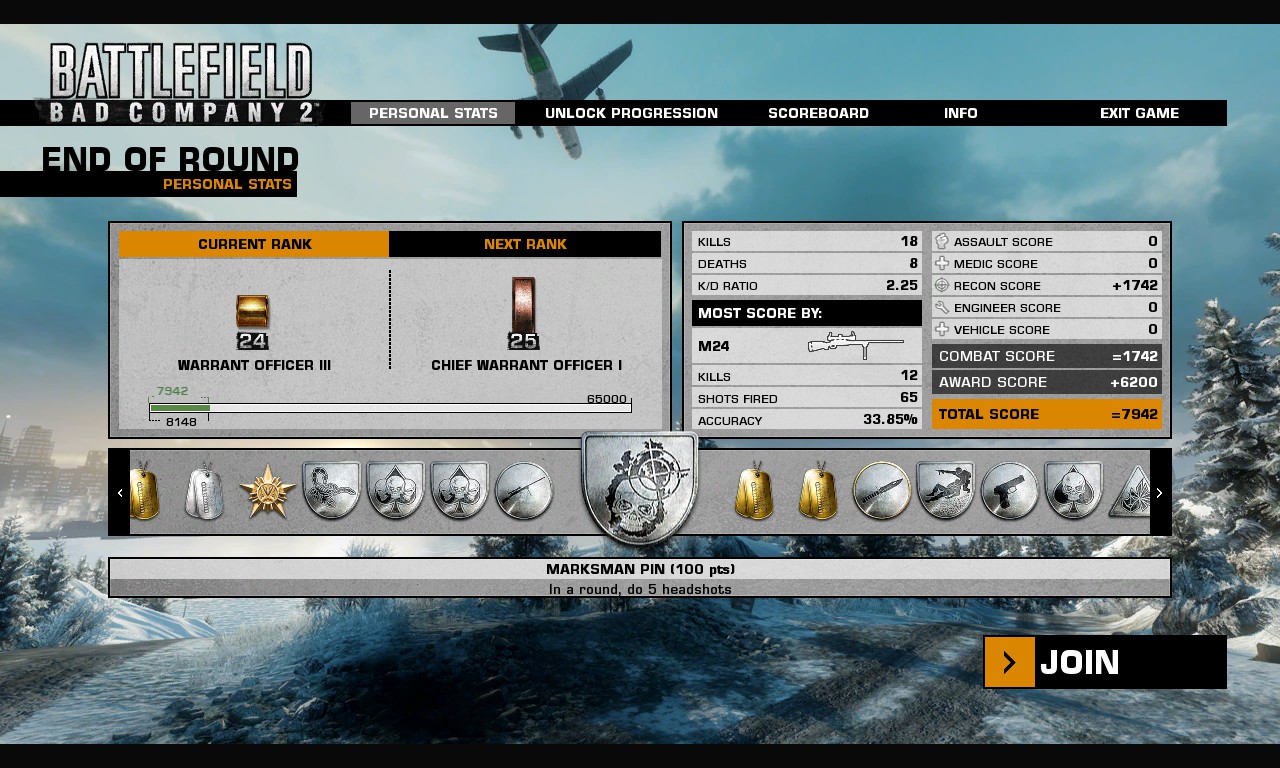
Task: Click the M24 sniper rifle silhouette
Action: click(x=856, y=346)
